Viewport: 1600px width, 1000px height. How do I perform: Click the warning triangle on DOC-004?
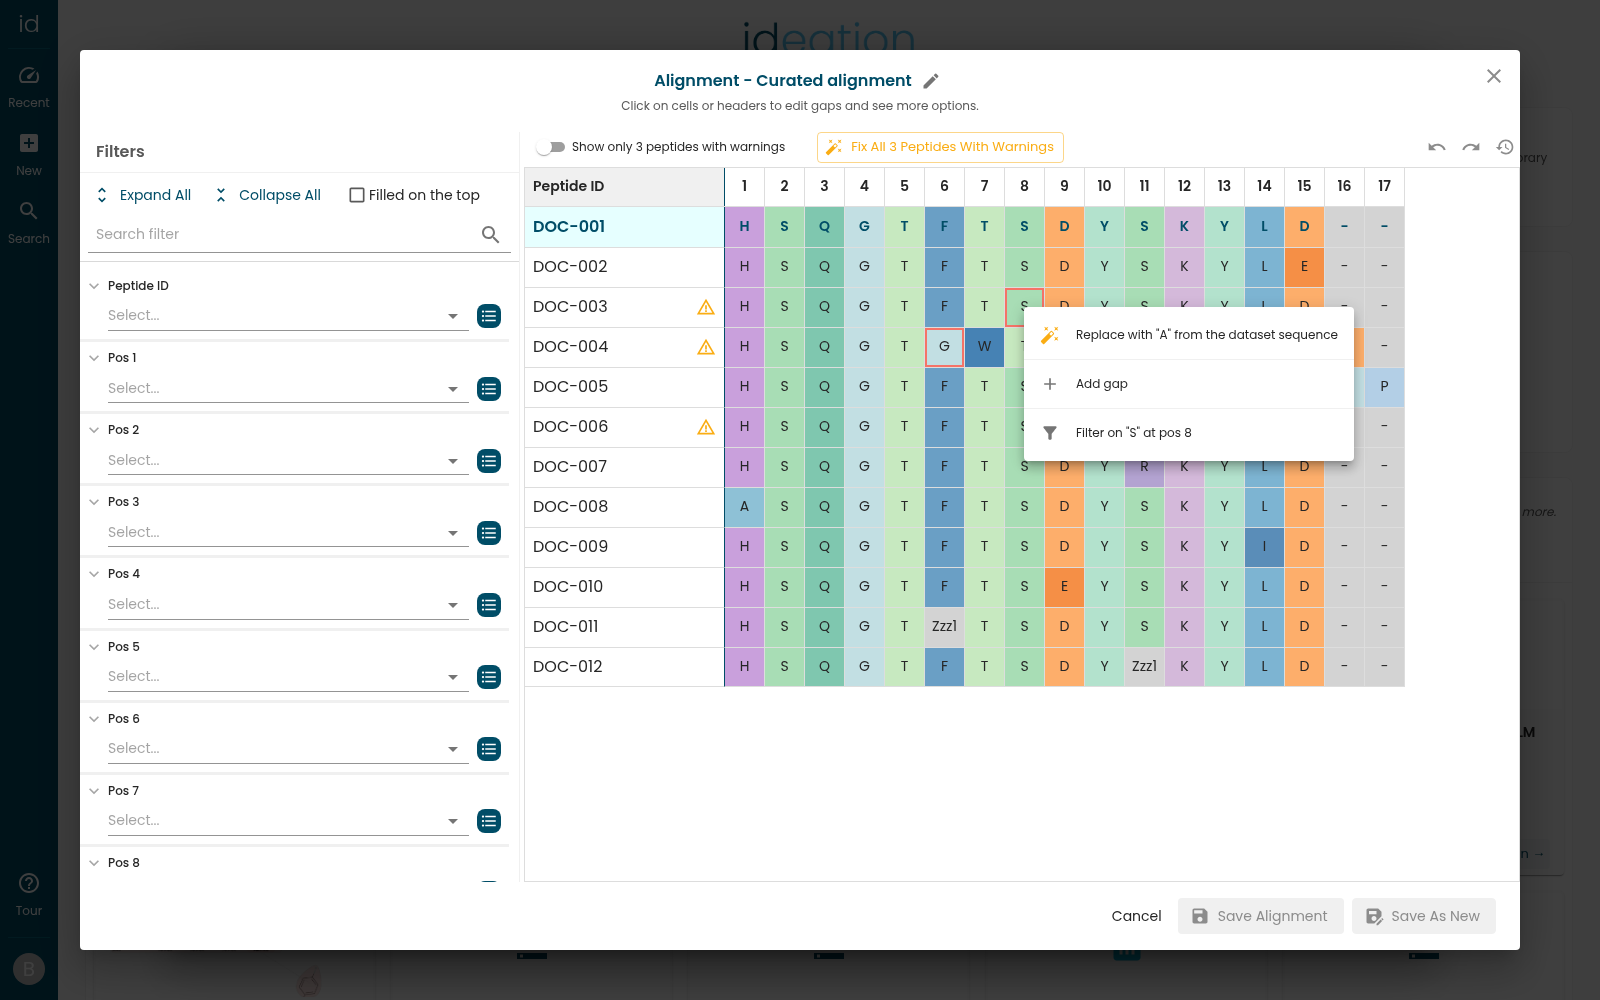click(706, 347)
